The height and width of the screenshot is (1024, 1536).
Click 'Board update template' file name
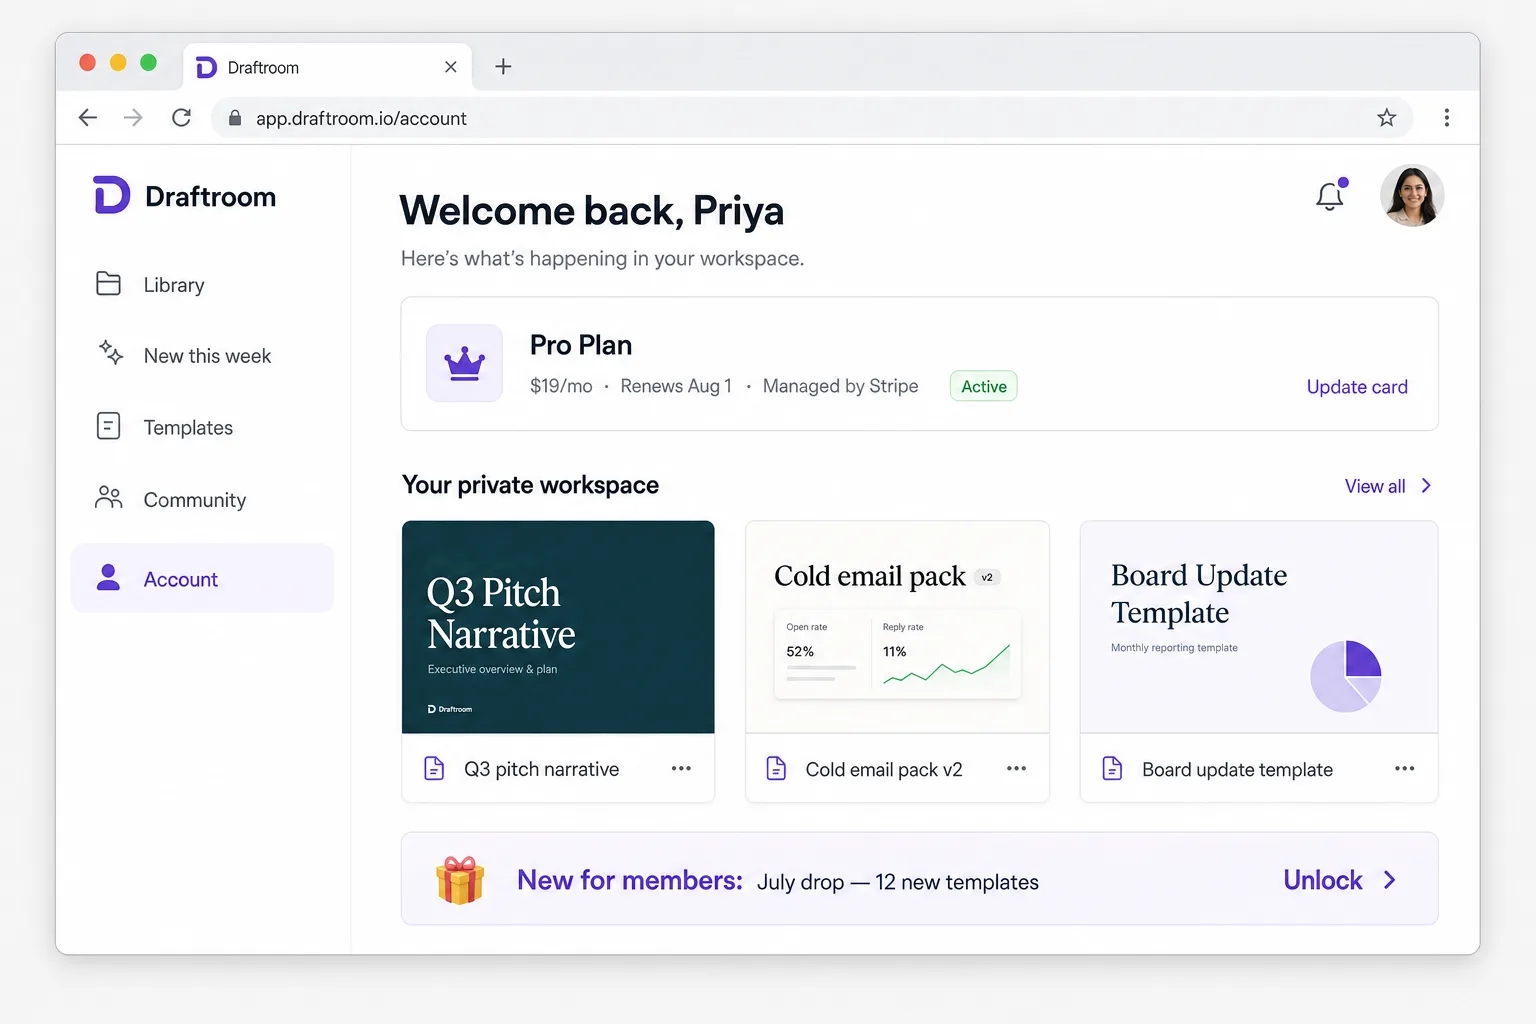[1237, 769]
